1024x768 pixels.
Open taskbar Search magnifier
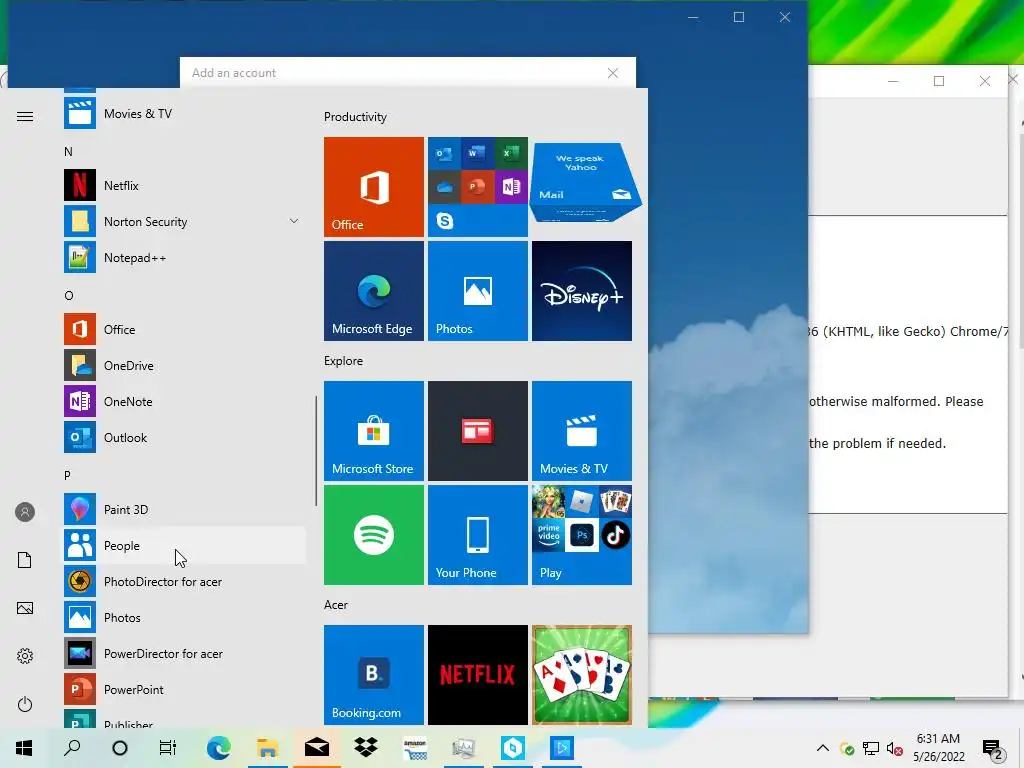click(72, 748)
